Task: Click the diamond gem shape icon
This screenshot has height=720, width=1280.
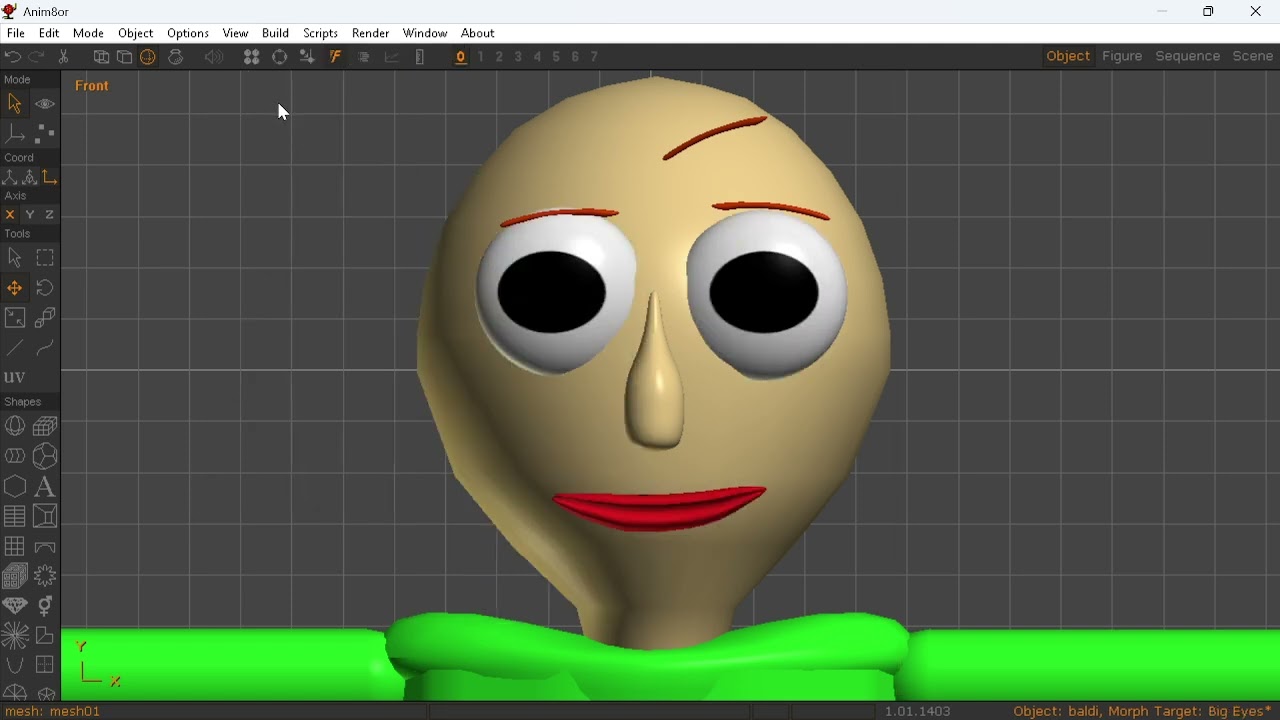Action: [x=15, y=606]
